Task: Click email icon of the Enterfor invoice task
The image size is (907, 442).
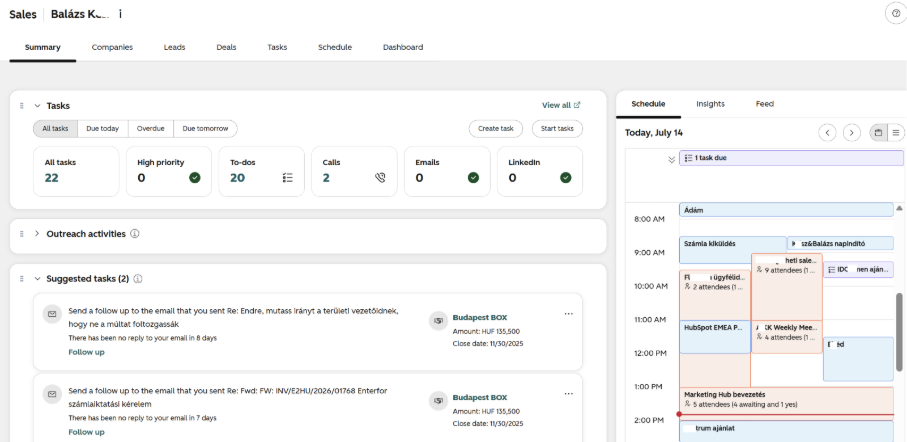Action: 52,394
